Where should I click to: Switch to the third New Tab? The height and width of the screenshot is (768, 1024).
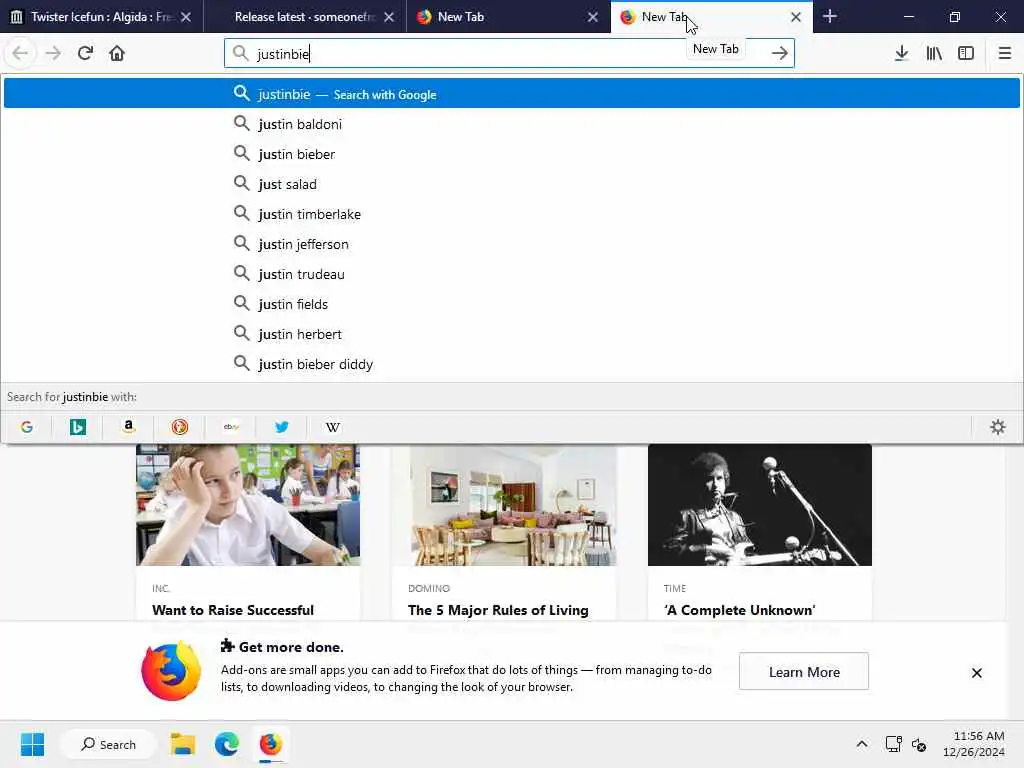pyautogui.click(x=508, y=17)
